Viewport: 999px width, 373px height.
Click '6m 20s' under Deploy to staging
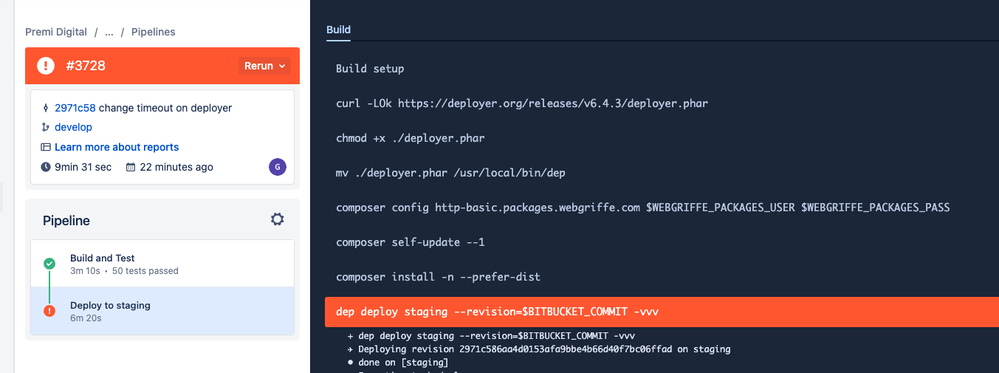point(86,318)
